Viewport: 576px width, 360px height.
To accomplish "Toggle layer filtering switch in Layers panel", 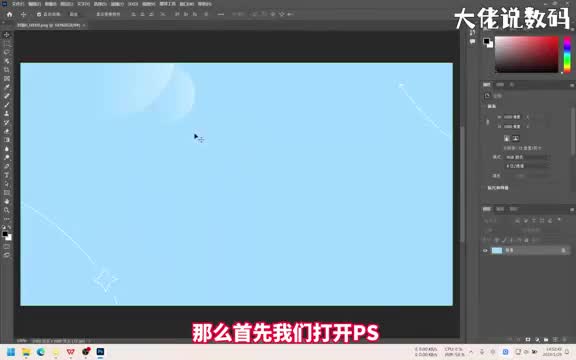I will pos(559,220).
